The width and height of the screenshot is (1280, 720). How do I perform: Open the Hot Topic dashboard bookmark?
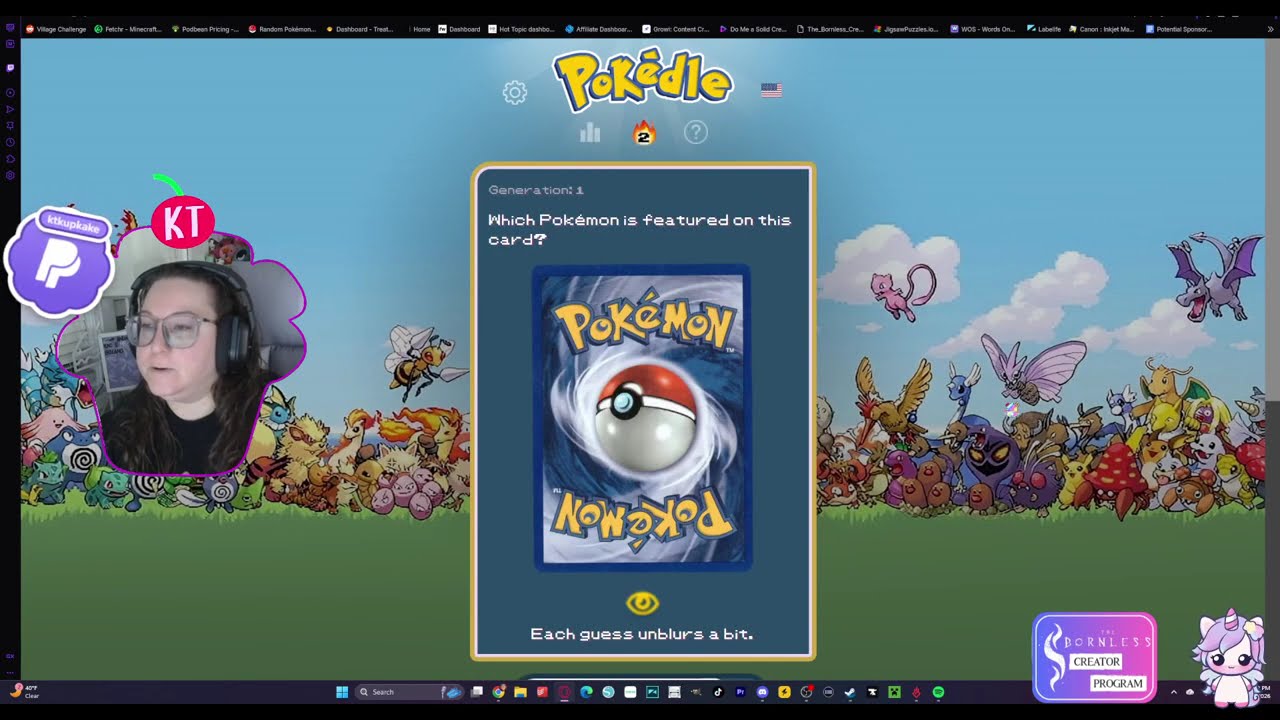[x=521, y=29]
